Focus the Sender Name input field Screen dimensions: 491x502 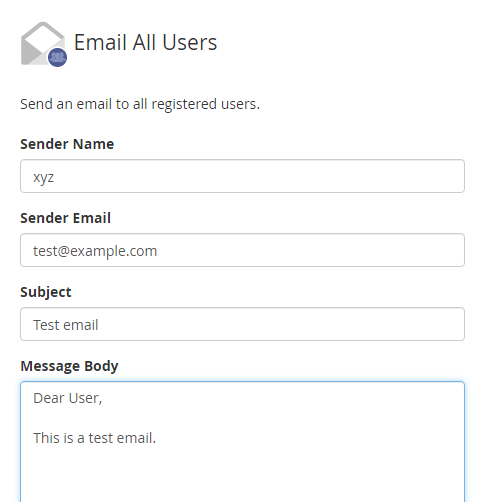click(x=242, y=176)
